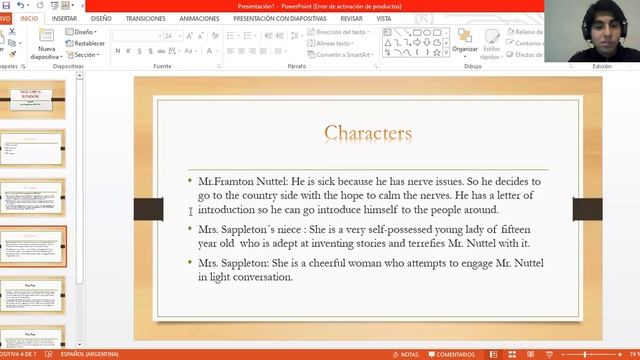Save the presentation from quick access toolbar

(6, 6)
